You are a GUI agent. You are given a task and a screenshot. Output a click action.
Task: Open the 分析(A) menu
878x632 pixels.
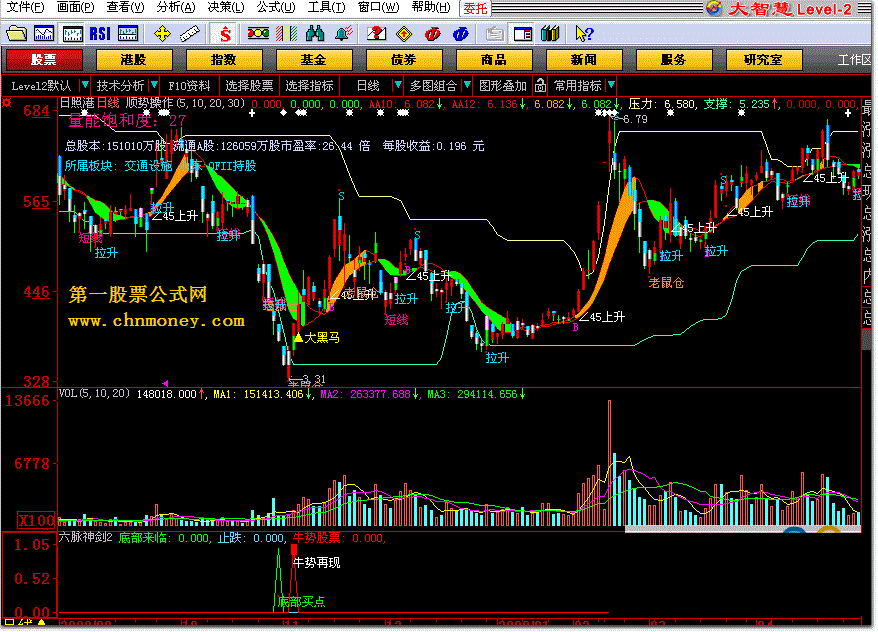coord(176,7)
